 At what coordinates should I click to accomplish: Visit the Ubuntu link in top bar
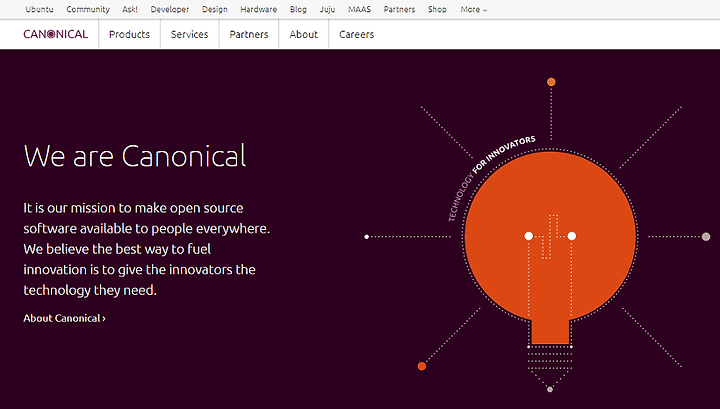click(39, 9)
